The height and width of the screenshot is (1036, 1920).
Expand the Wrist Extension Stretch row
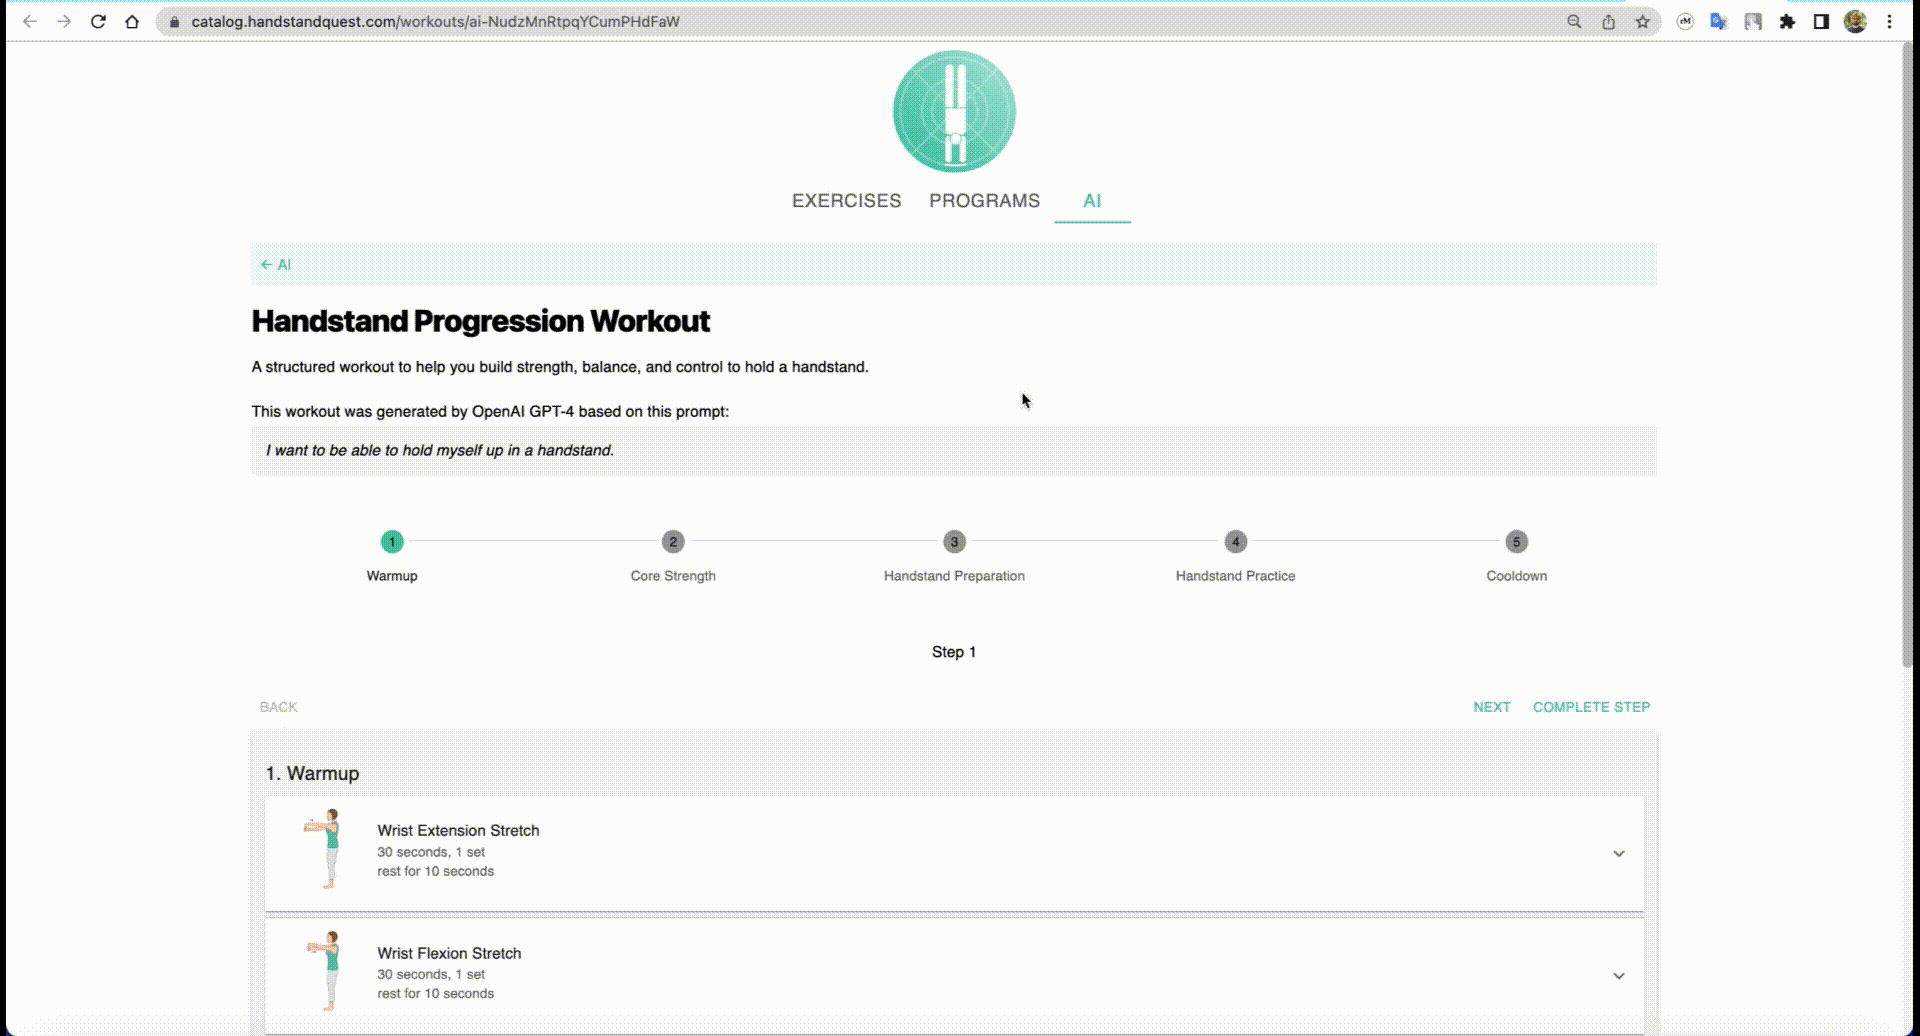pyautogui.click(x=1618, y=853)
